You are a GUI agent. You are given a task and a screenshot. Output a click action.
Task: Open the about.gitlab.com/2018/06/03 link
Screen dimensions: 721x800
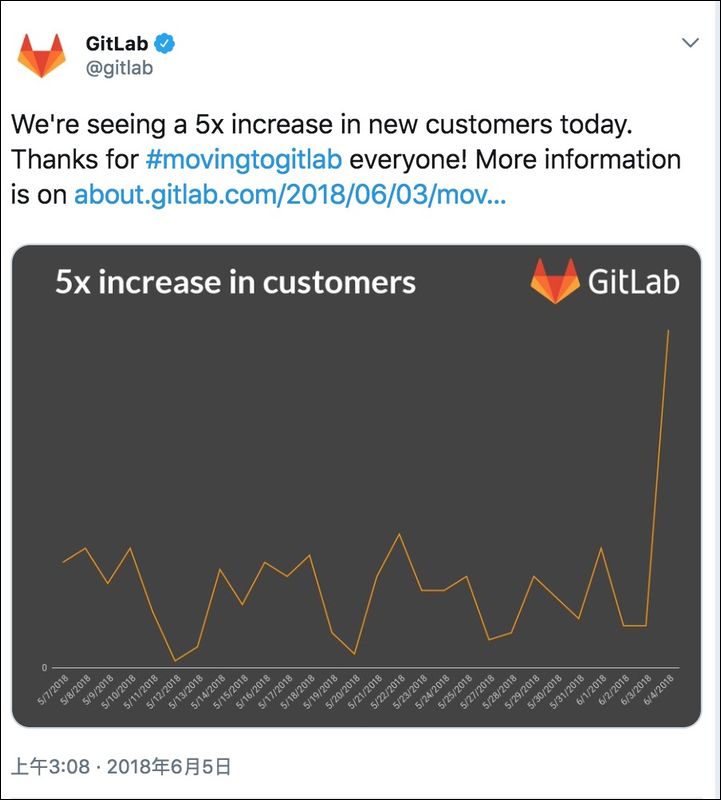coord(290,194)
